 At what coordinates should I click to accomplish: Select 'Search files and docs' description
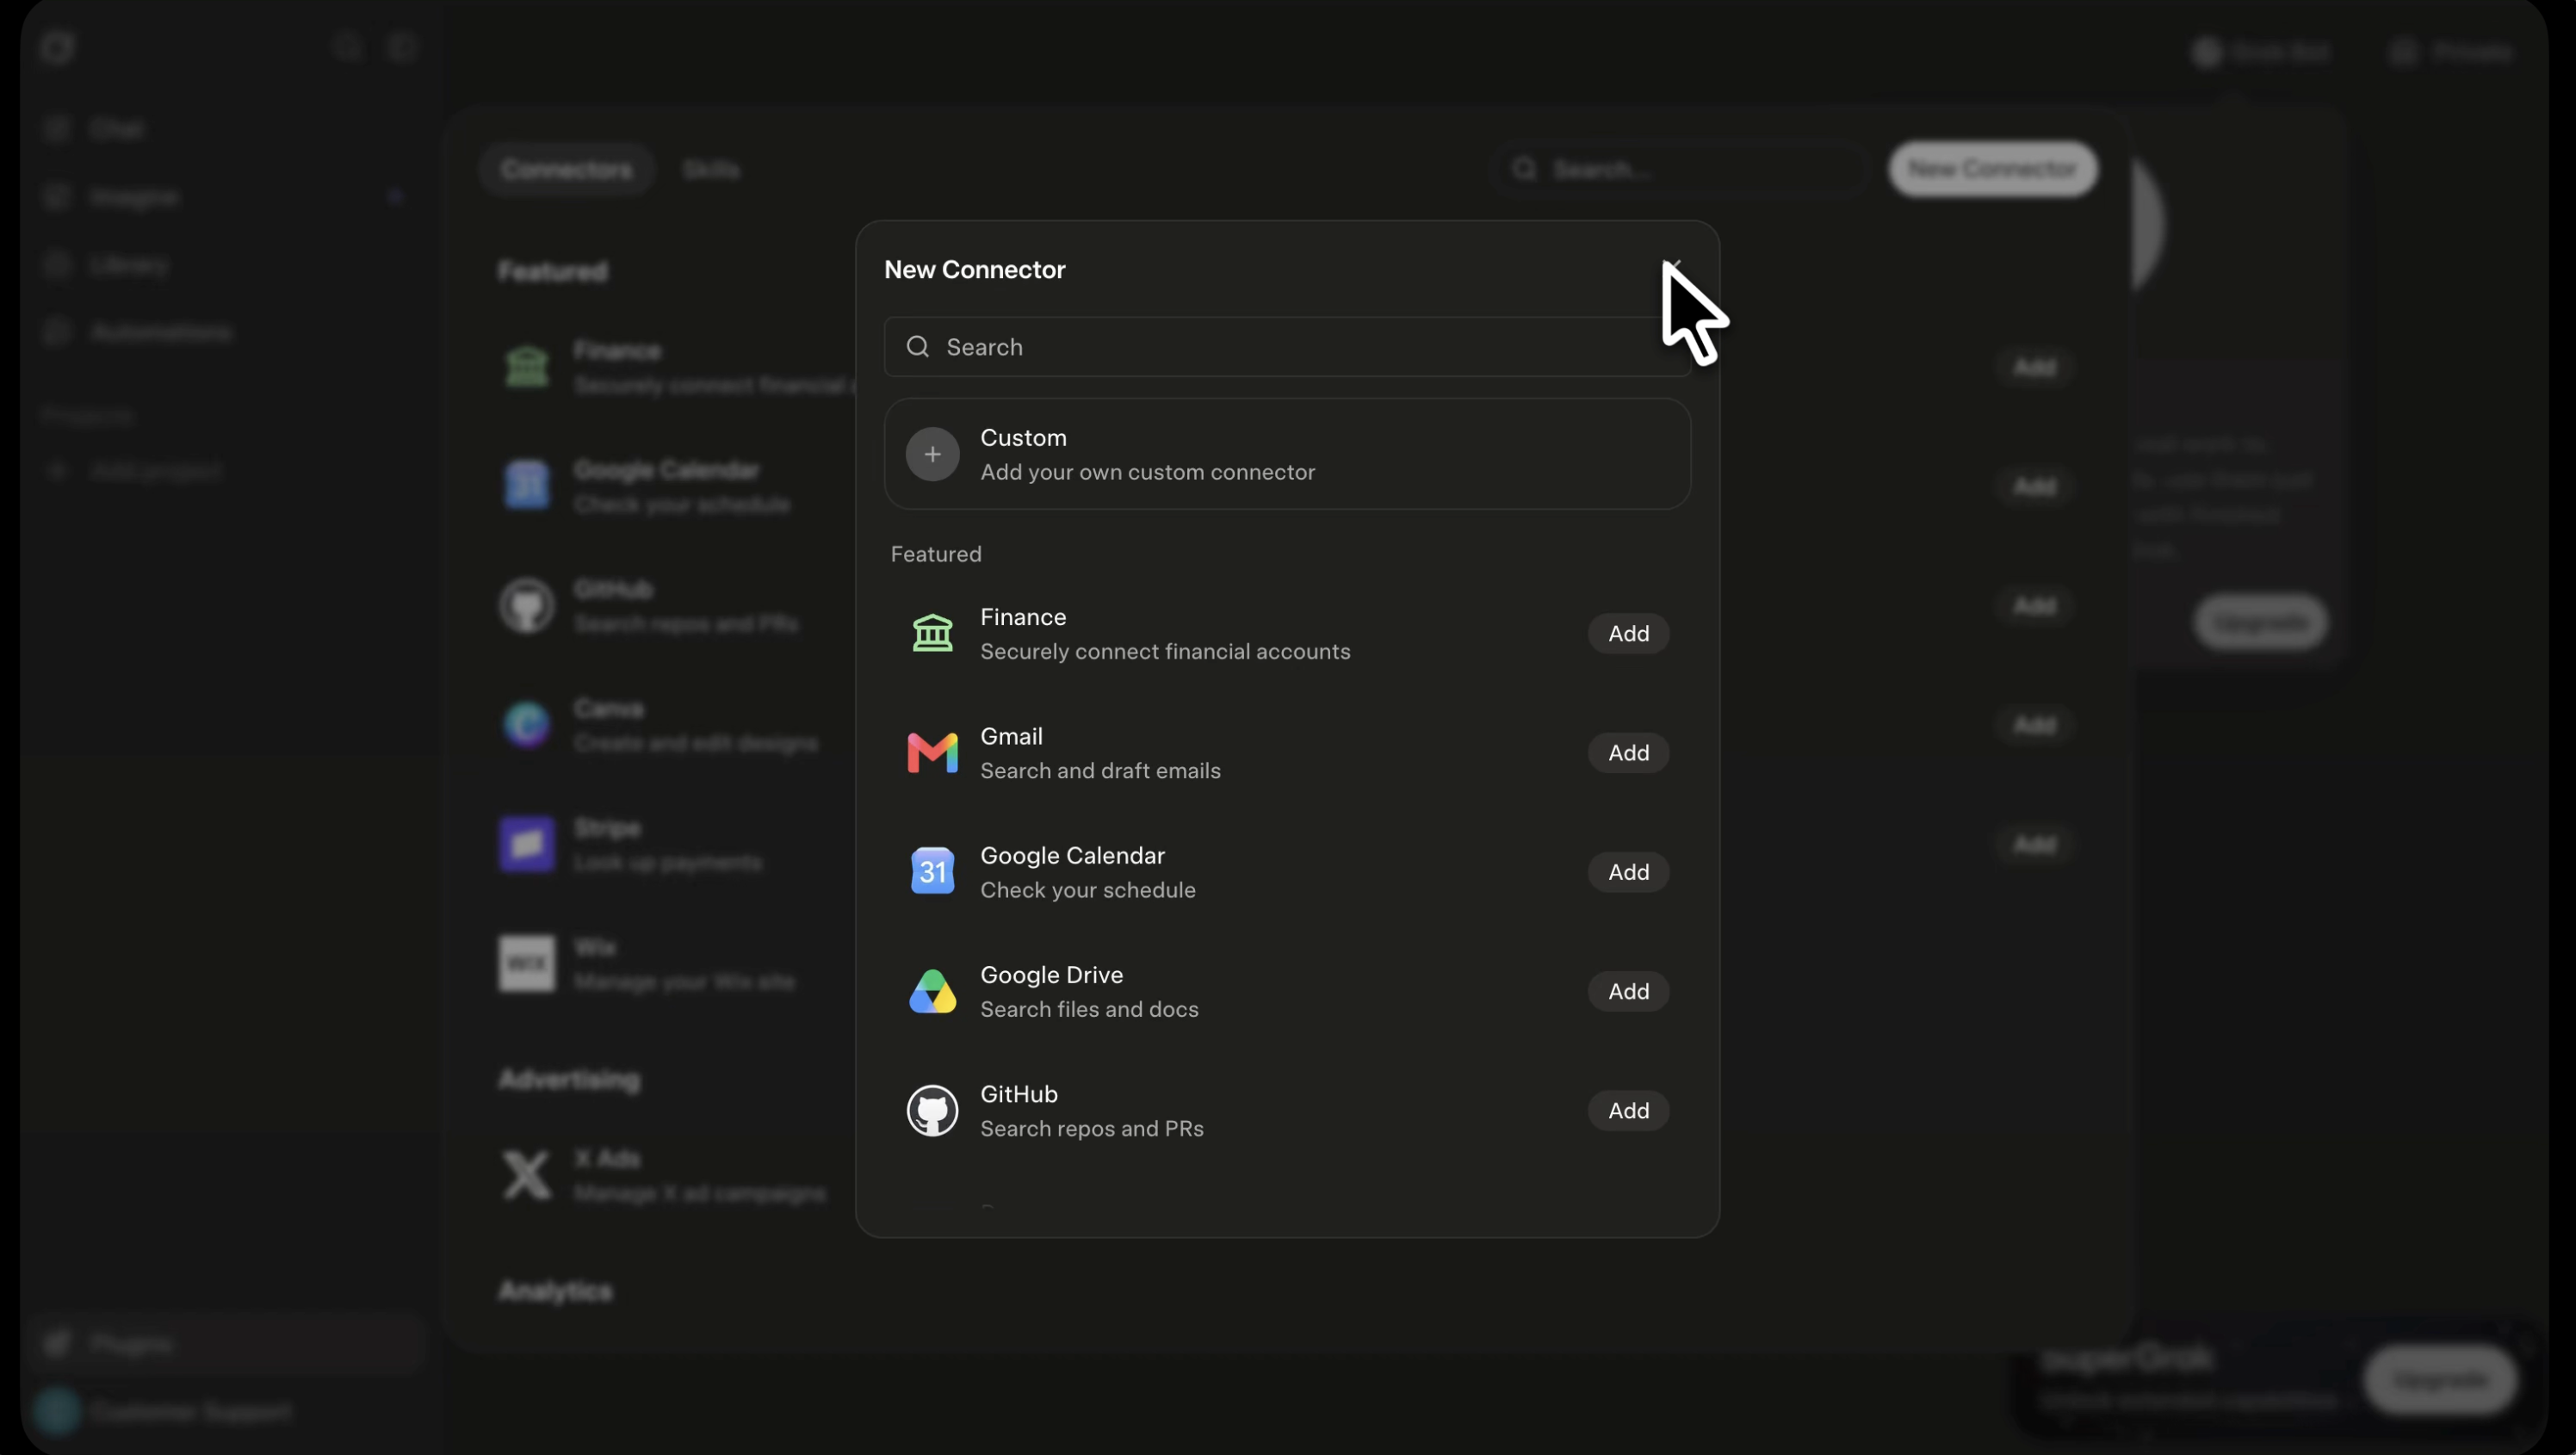point(1089,1009)
